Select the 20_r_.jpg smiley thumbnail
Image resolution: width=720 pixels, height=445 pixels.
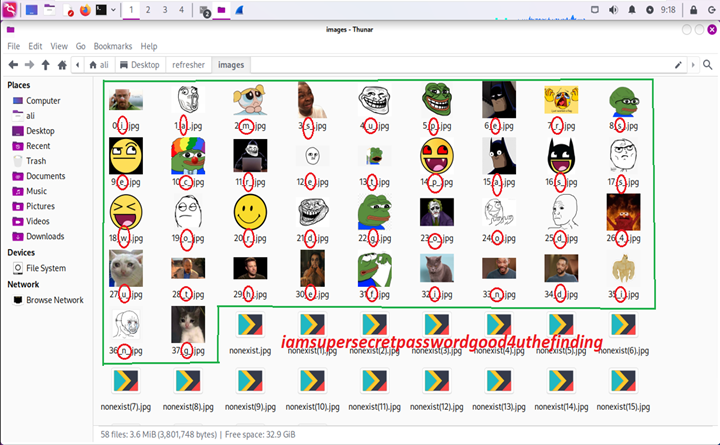click(x=250, y=212)
